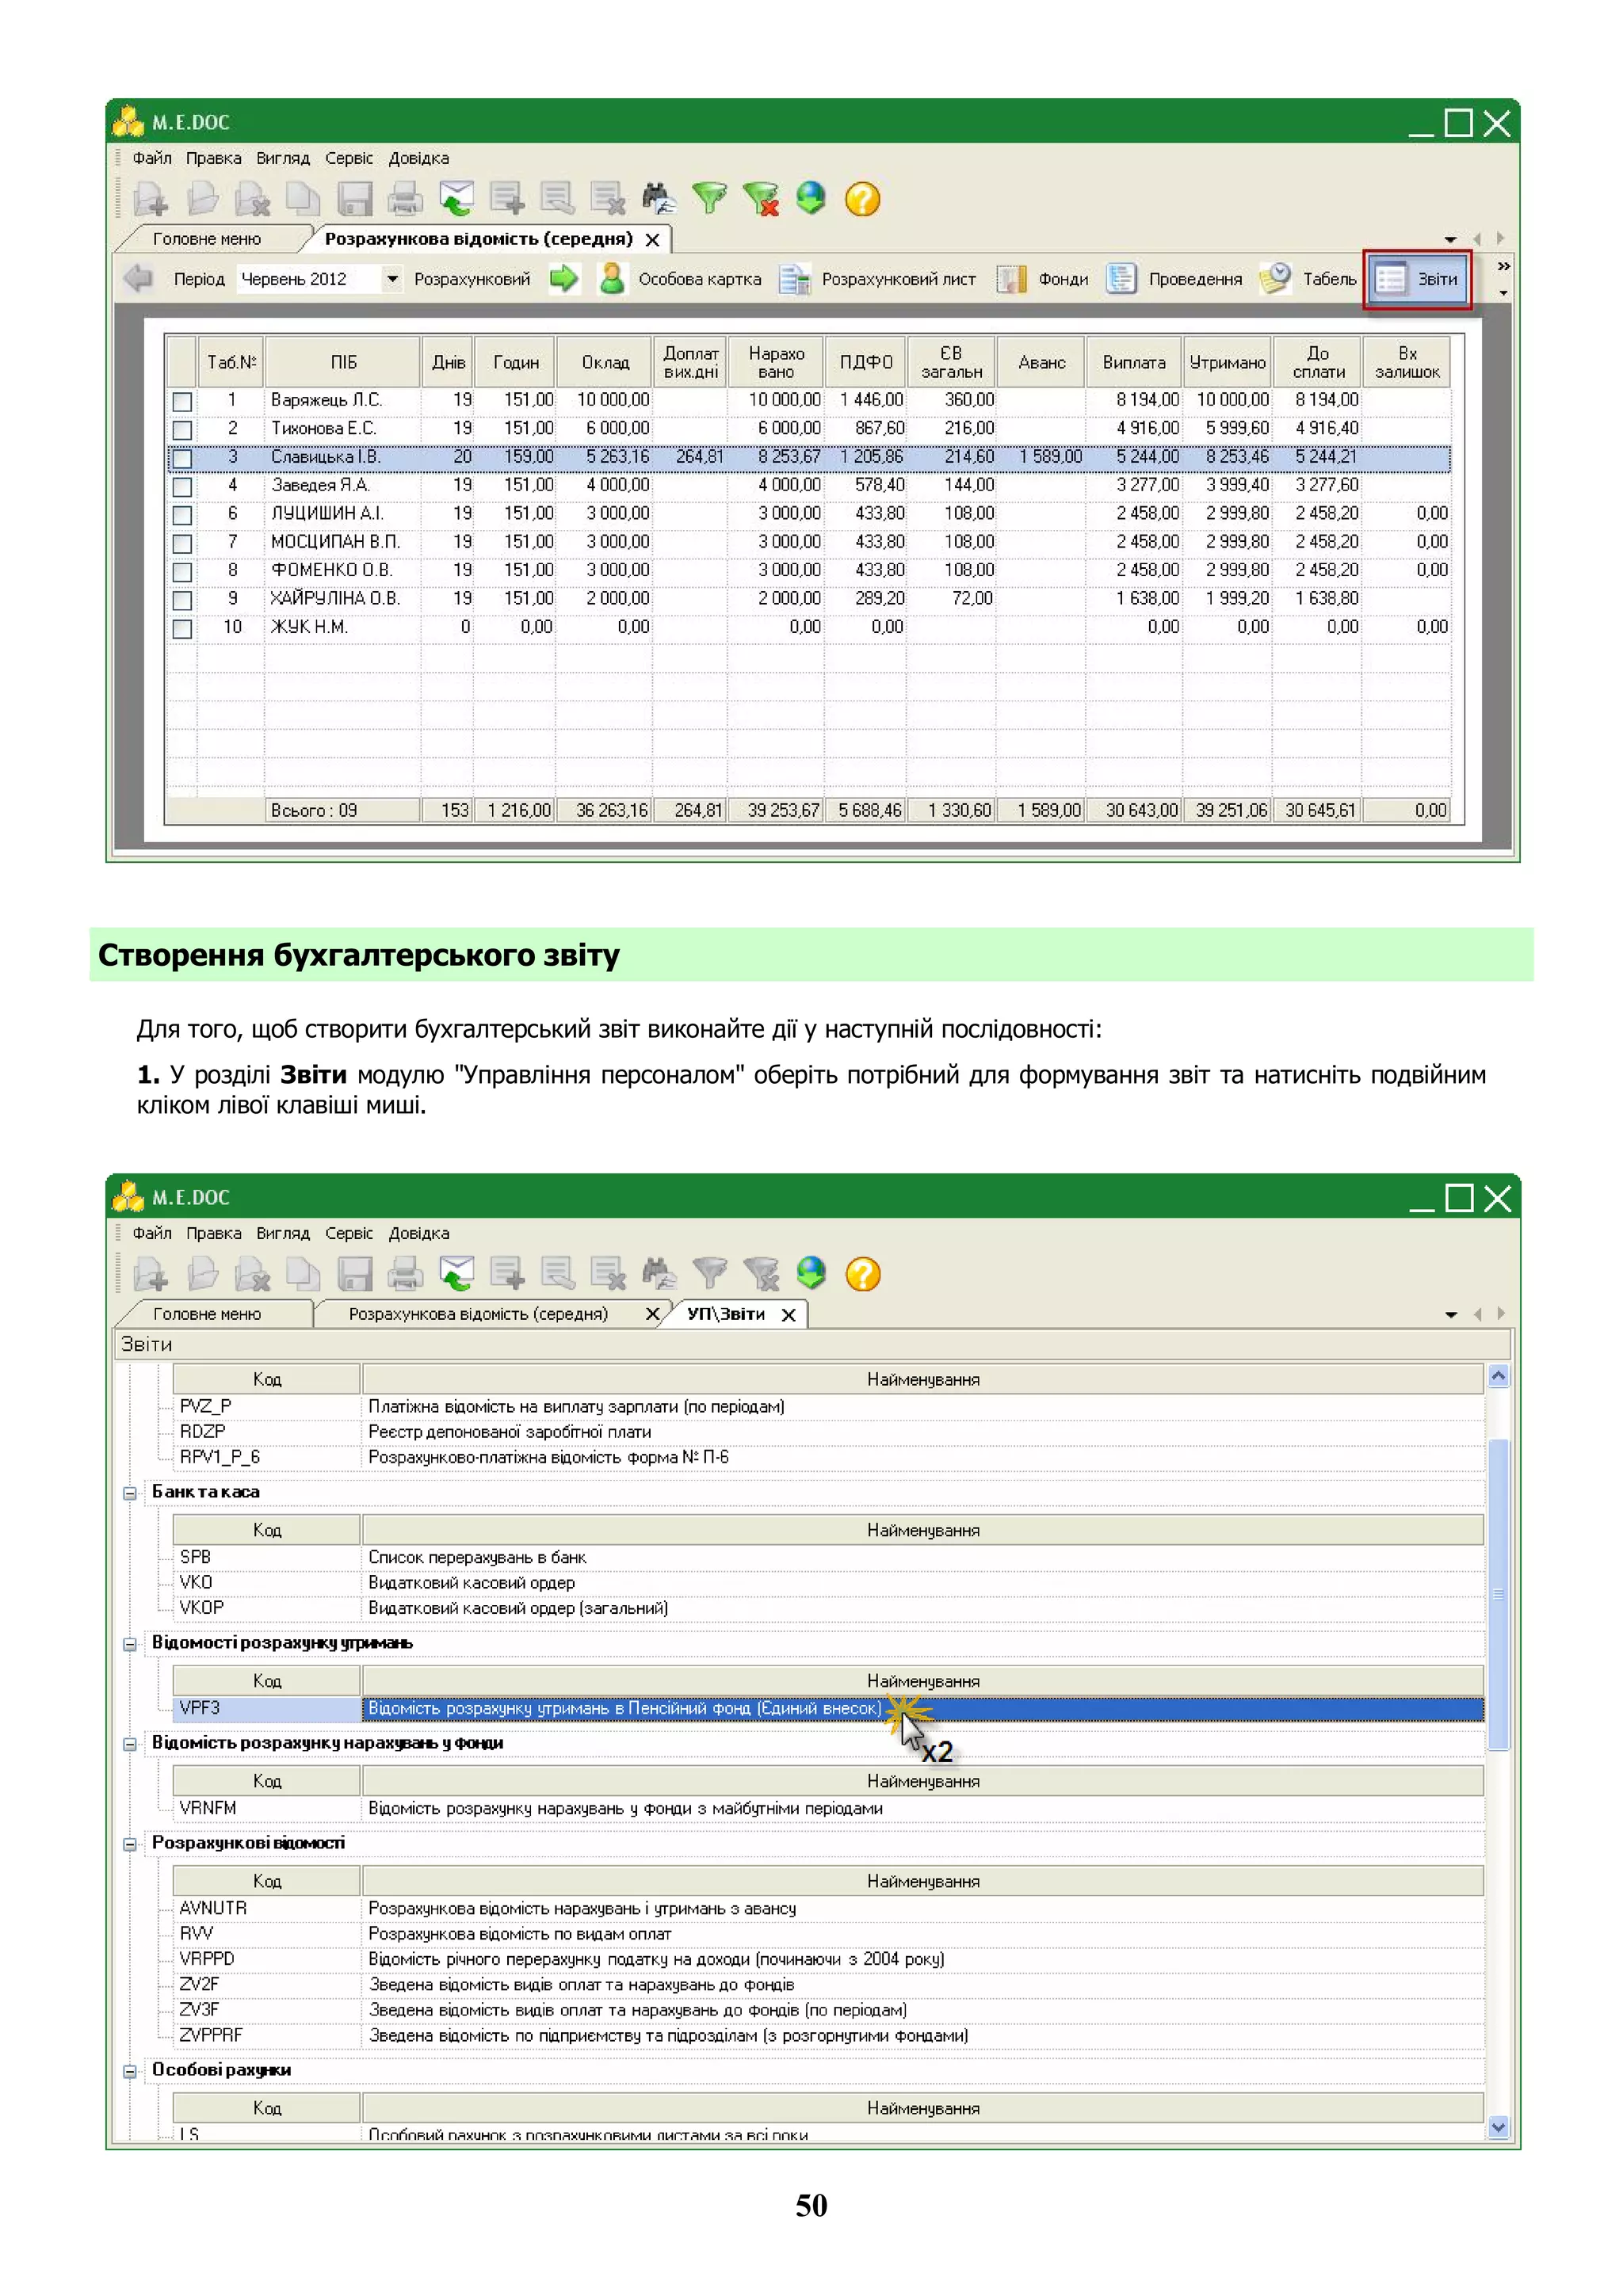
Task: Click the Розрахунковий лист toolbar icon
Action: [x=795, y=279]
